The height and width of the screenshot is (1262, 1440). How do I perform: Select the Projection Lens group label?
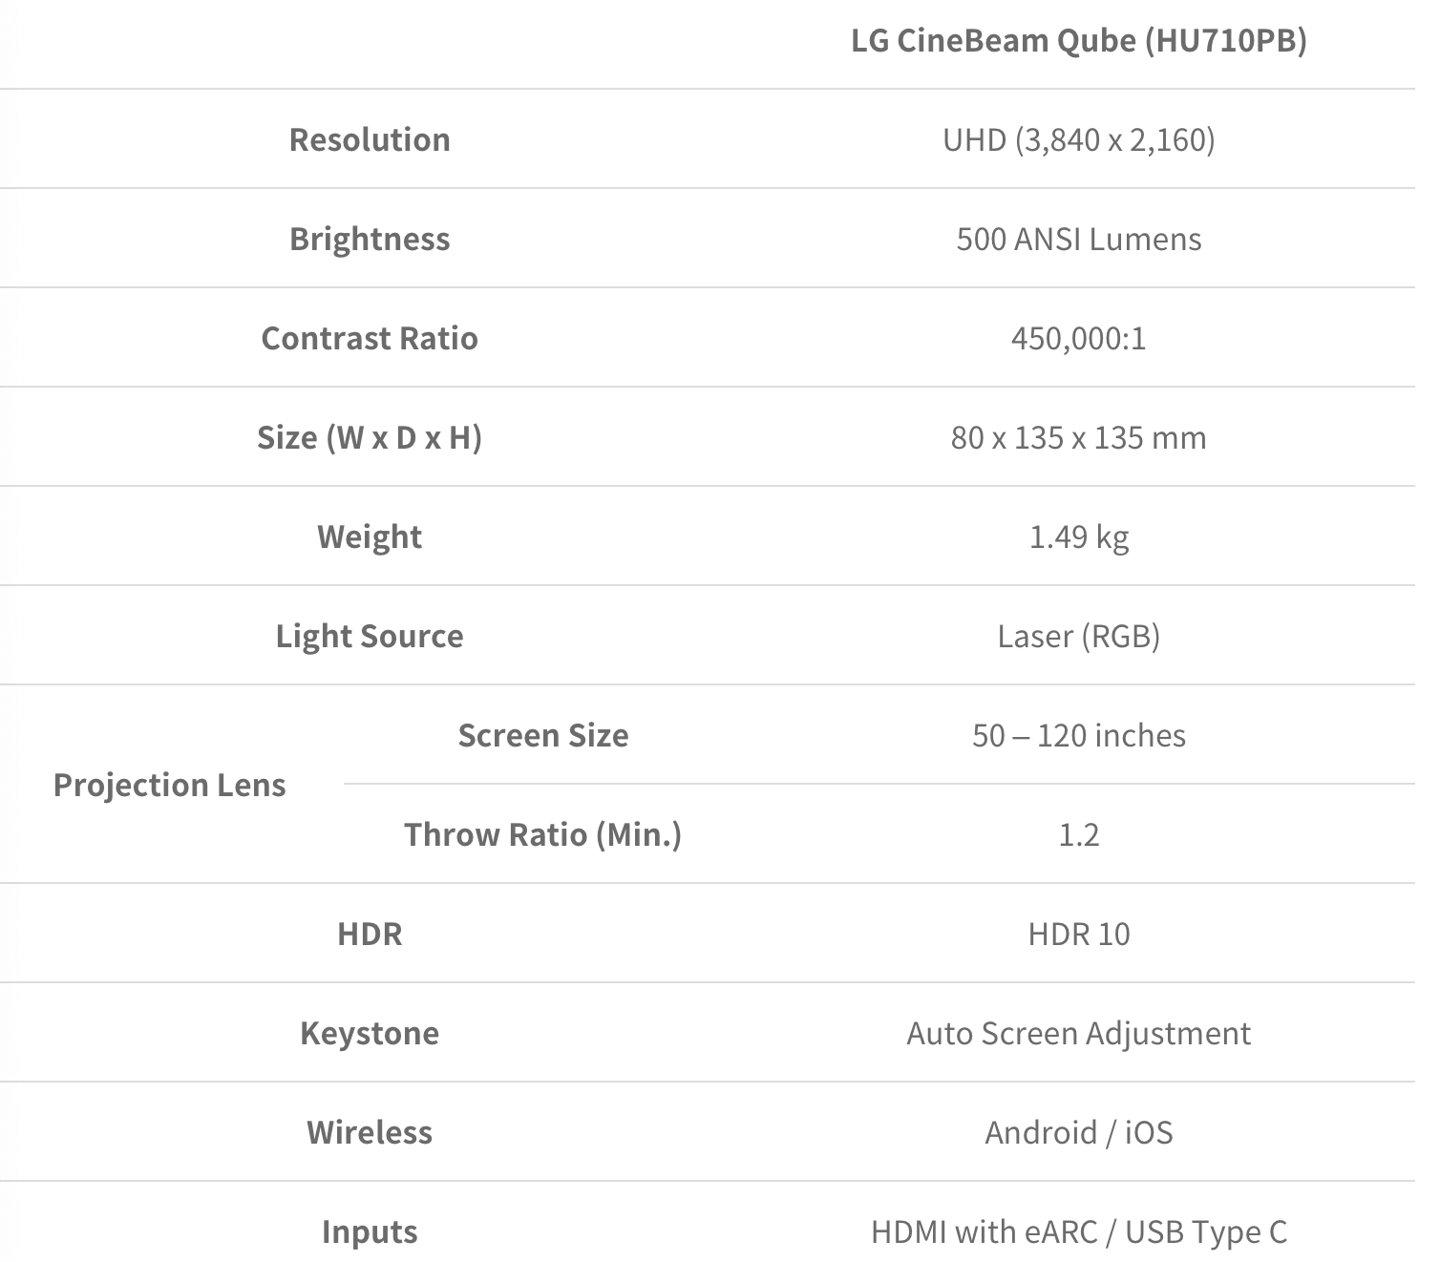(170, 785)
